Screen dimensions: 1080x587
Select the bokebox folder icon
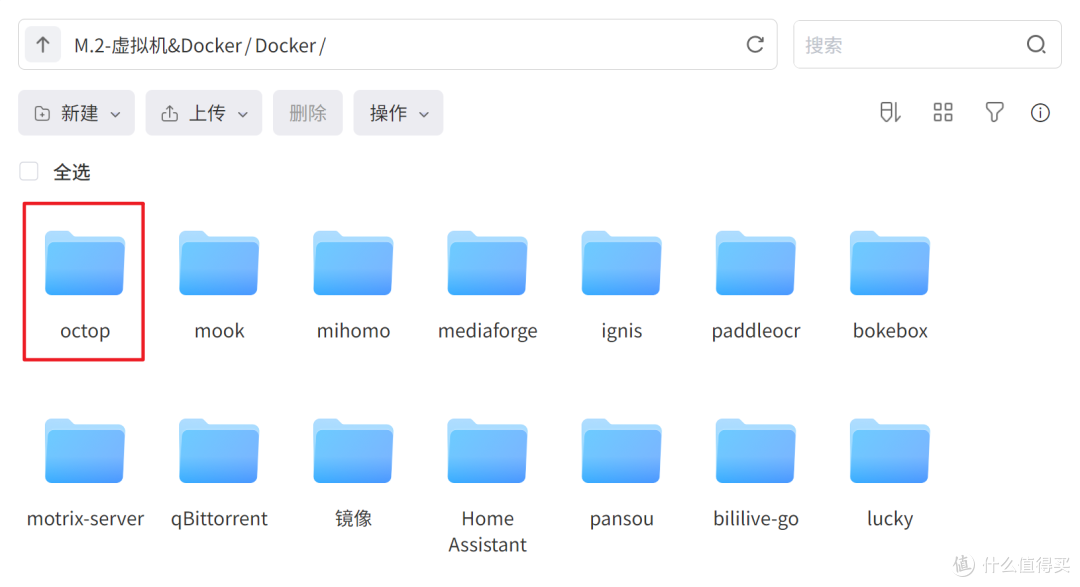click(x=890, y=263)
